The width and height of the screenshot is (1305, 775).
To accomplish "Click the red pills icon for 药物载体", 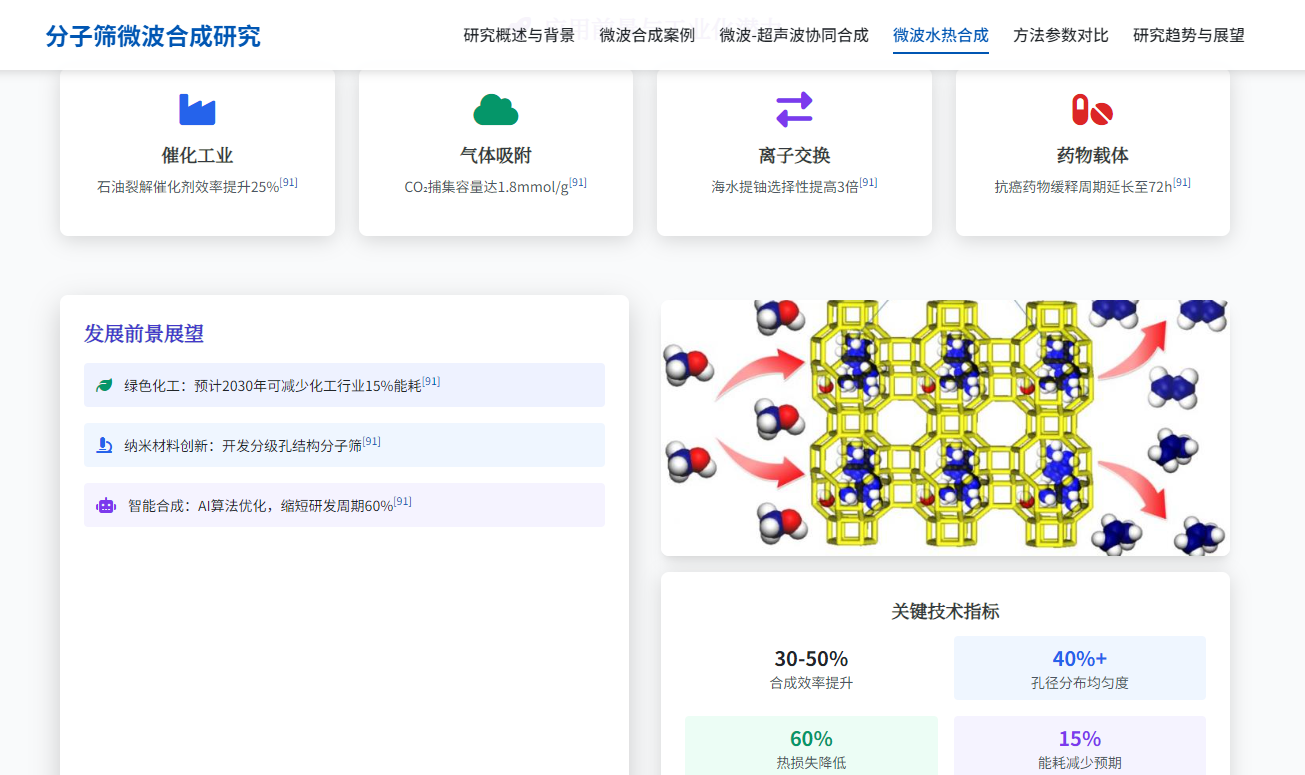I will click(1092, 109).
